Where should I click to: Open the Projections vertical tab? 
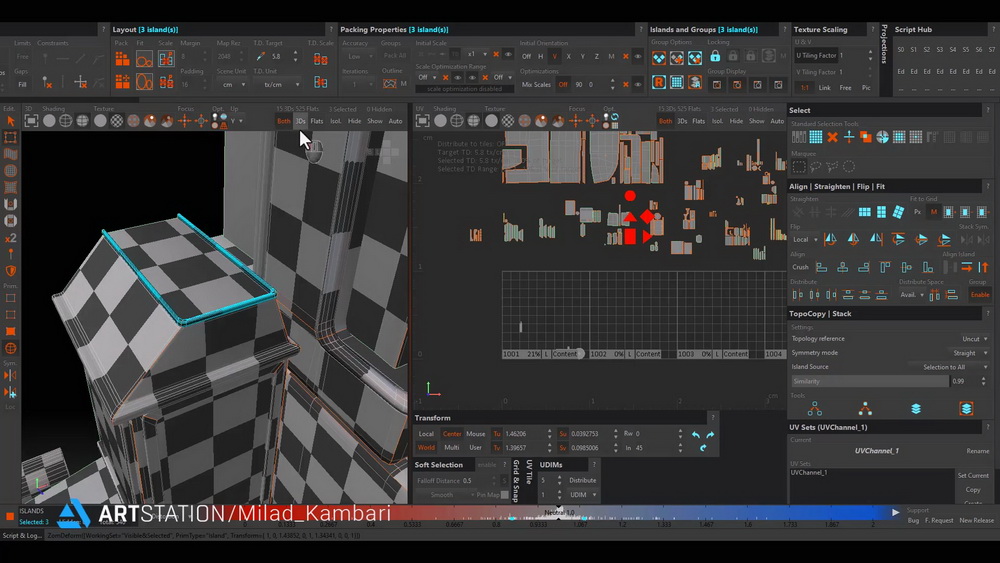[x=884, y=44]
